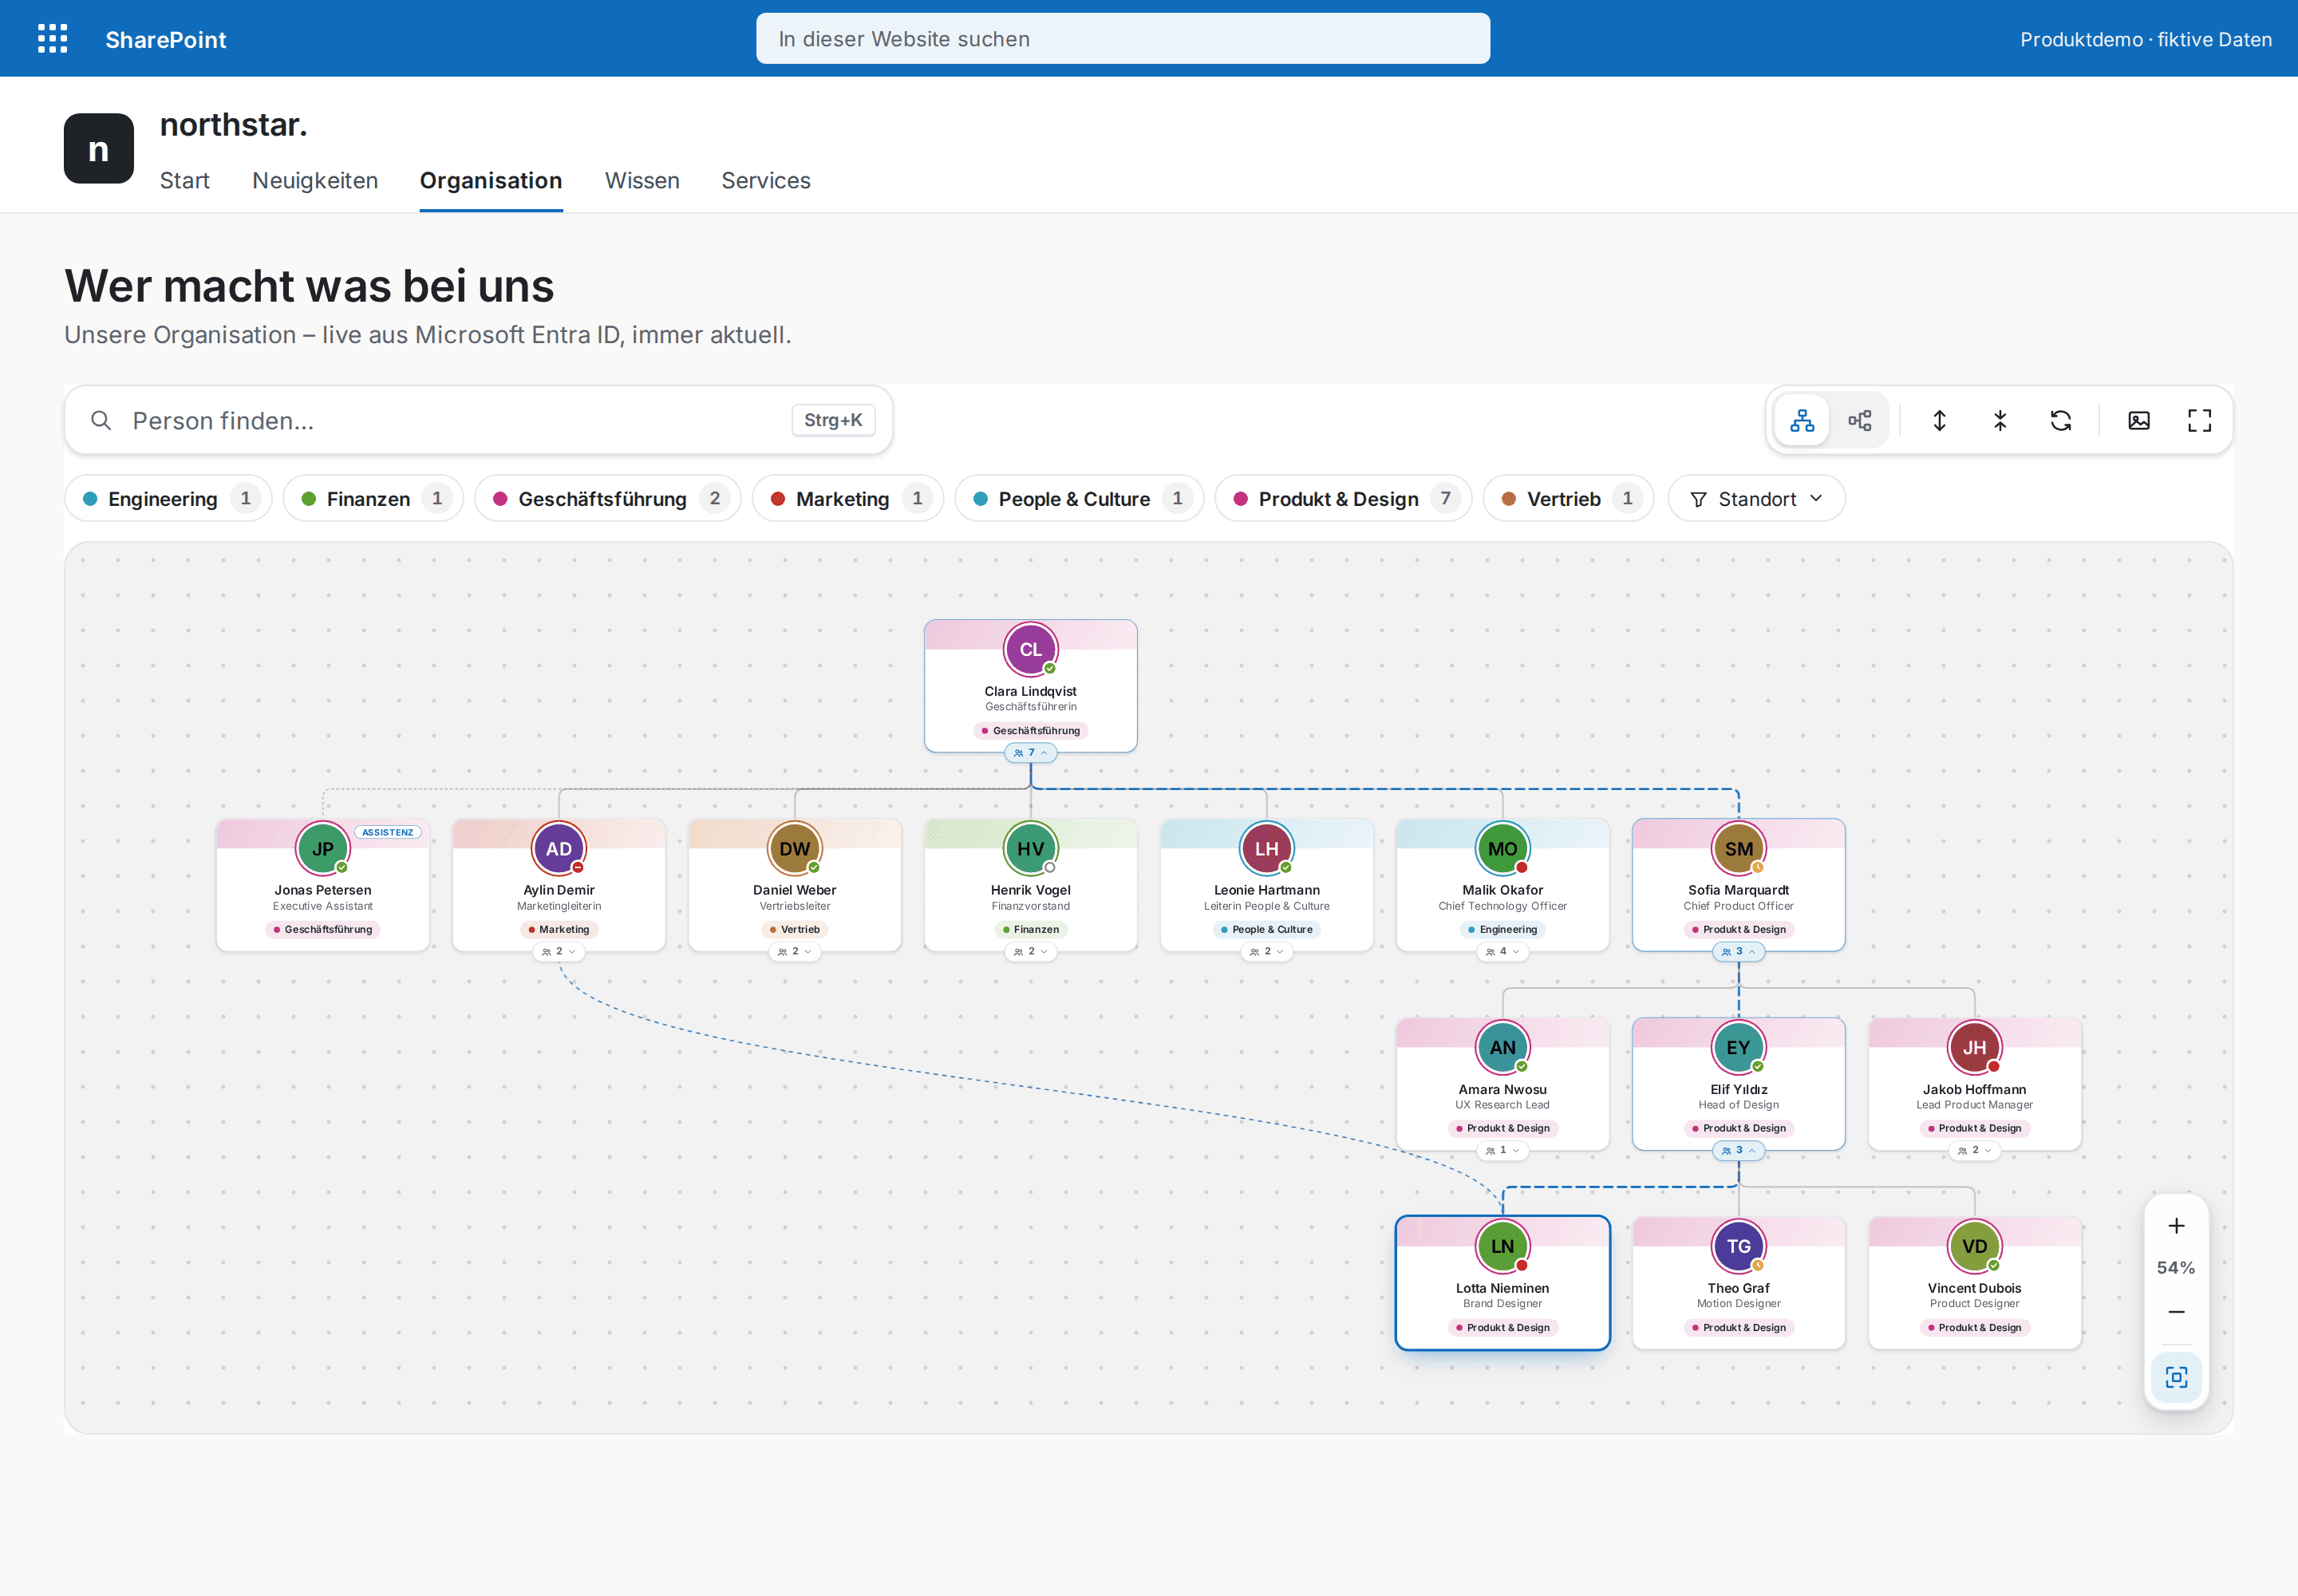2298x1596 pixels.
Task: Toggle the Finanzen department filter
Action: point(373,498)
